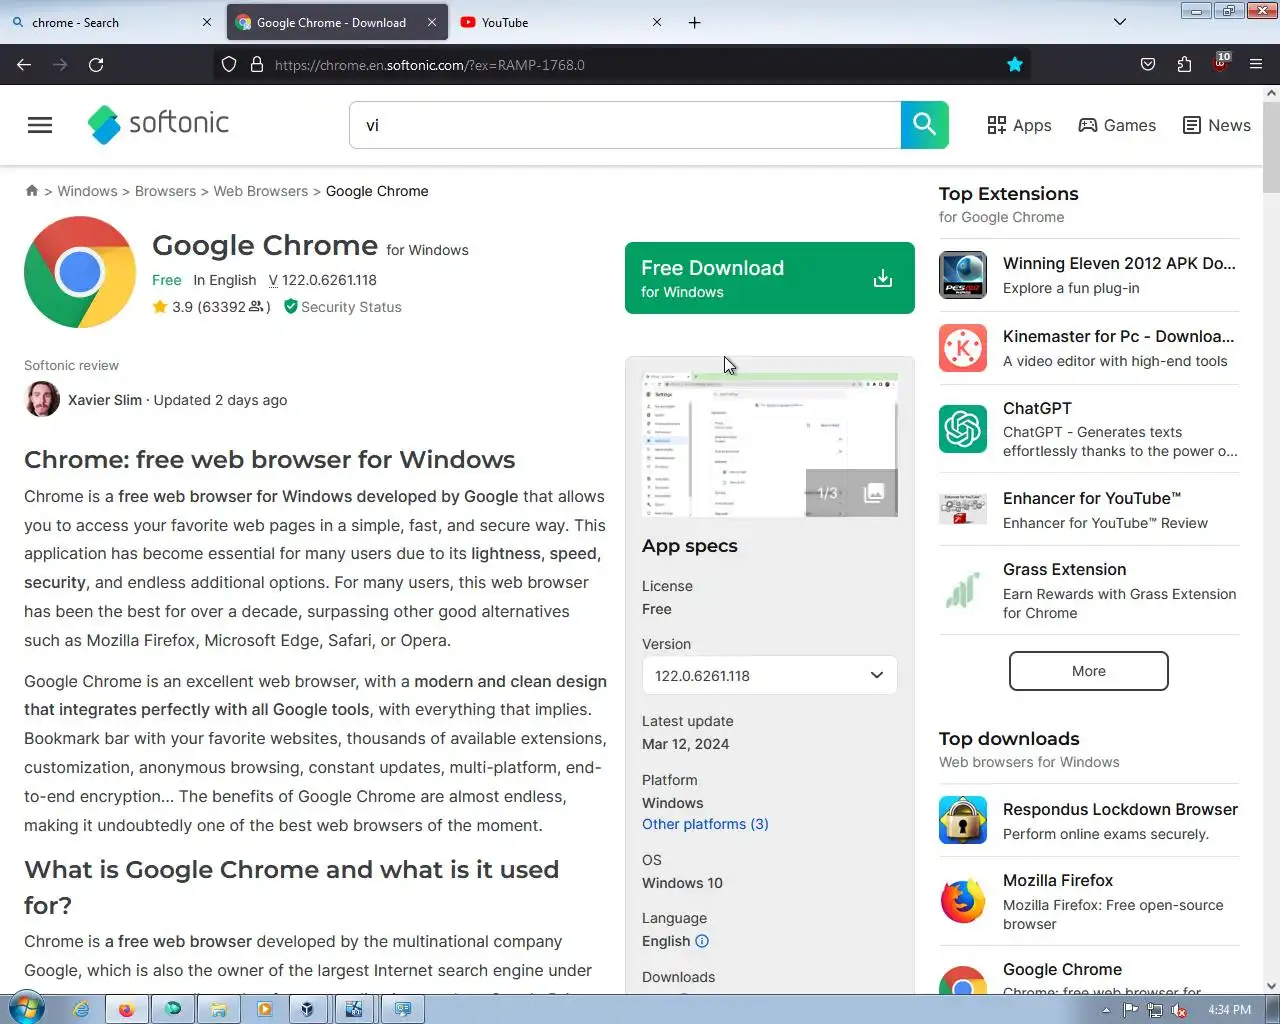The height and width of the screenshot is (1024, 1280).
Task: Click the red extension badge icon
Action: (x=1220, y=64)
